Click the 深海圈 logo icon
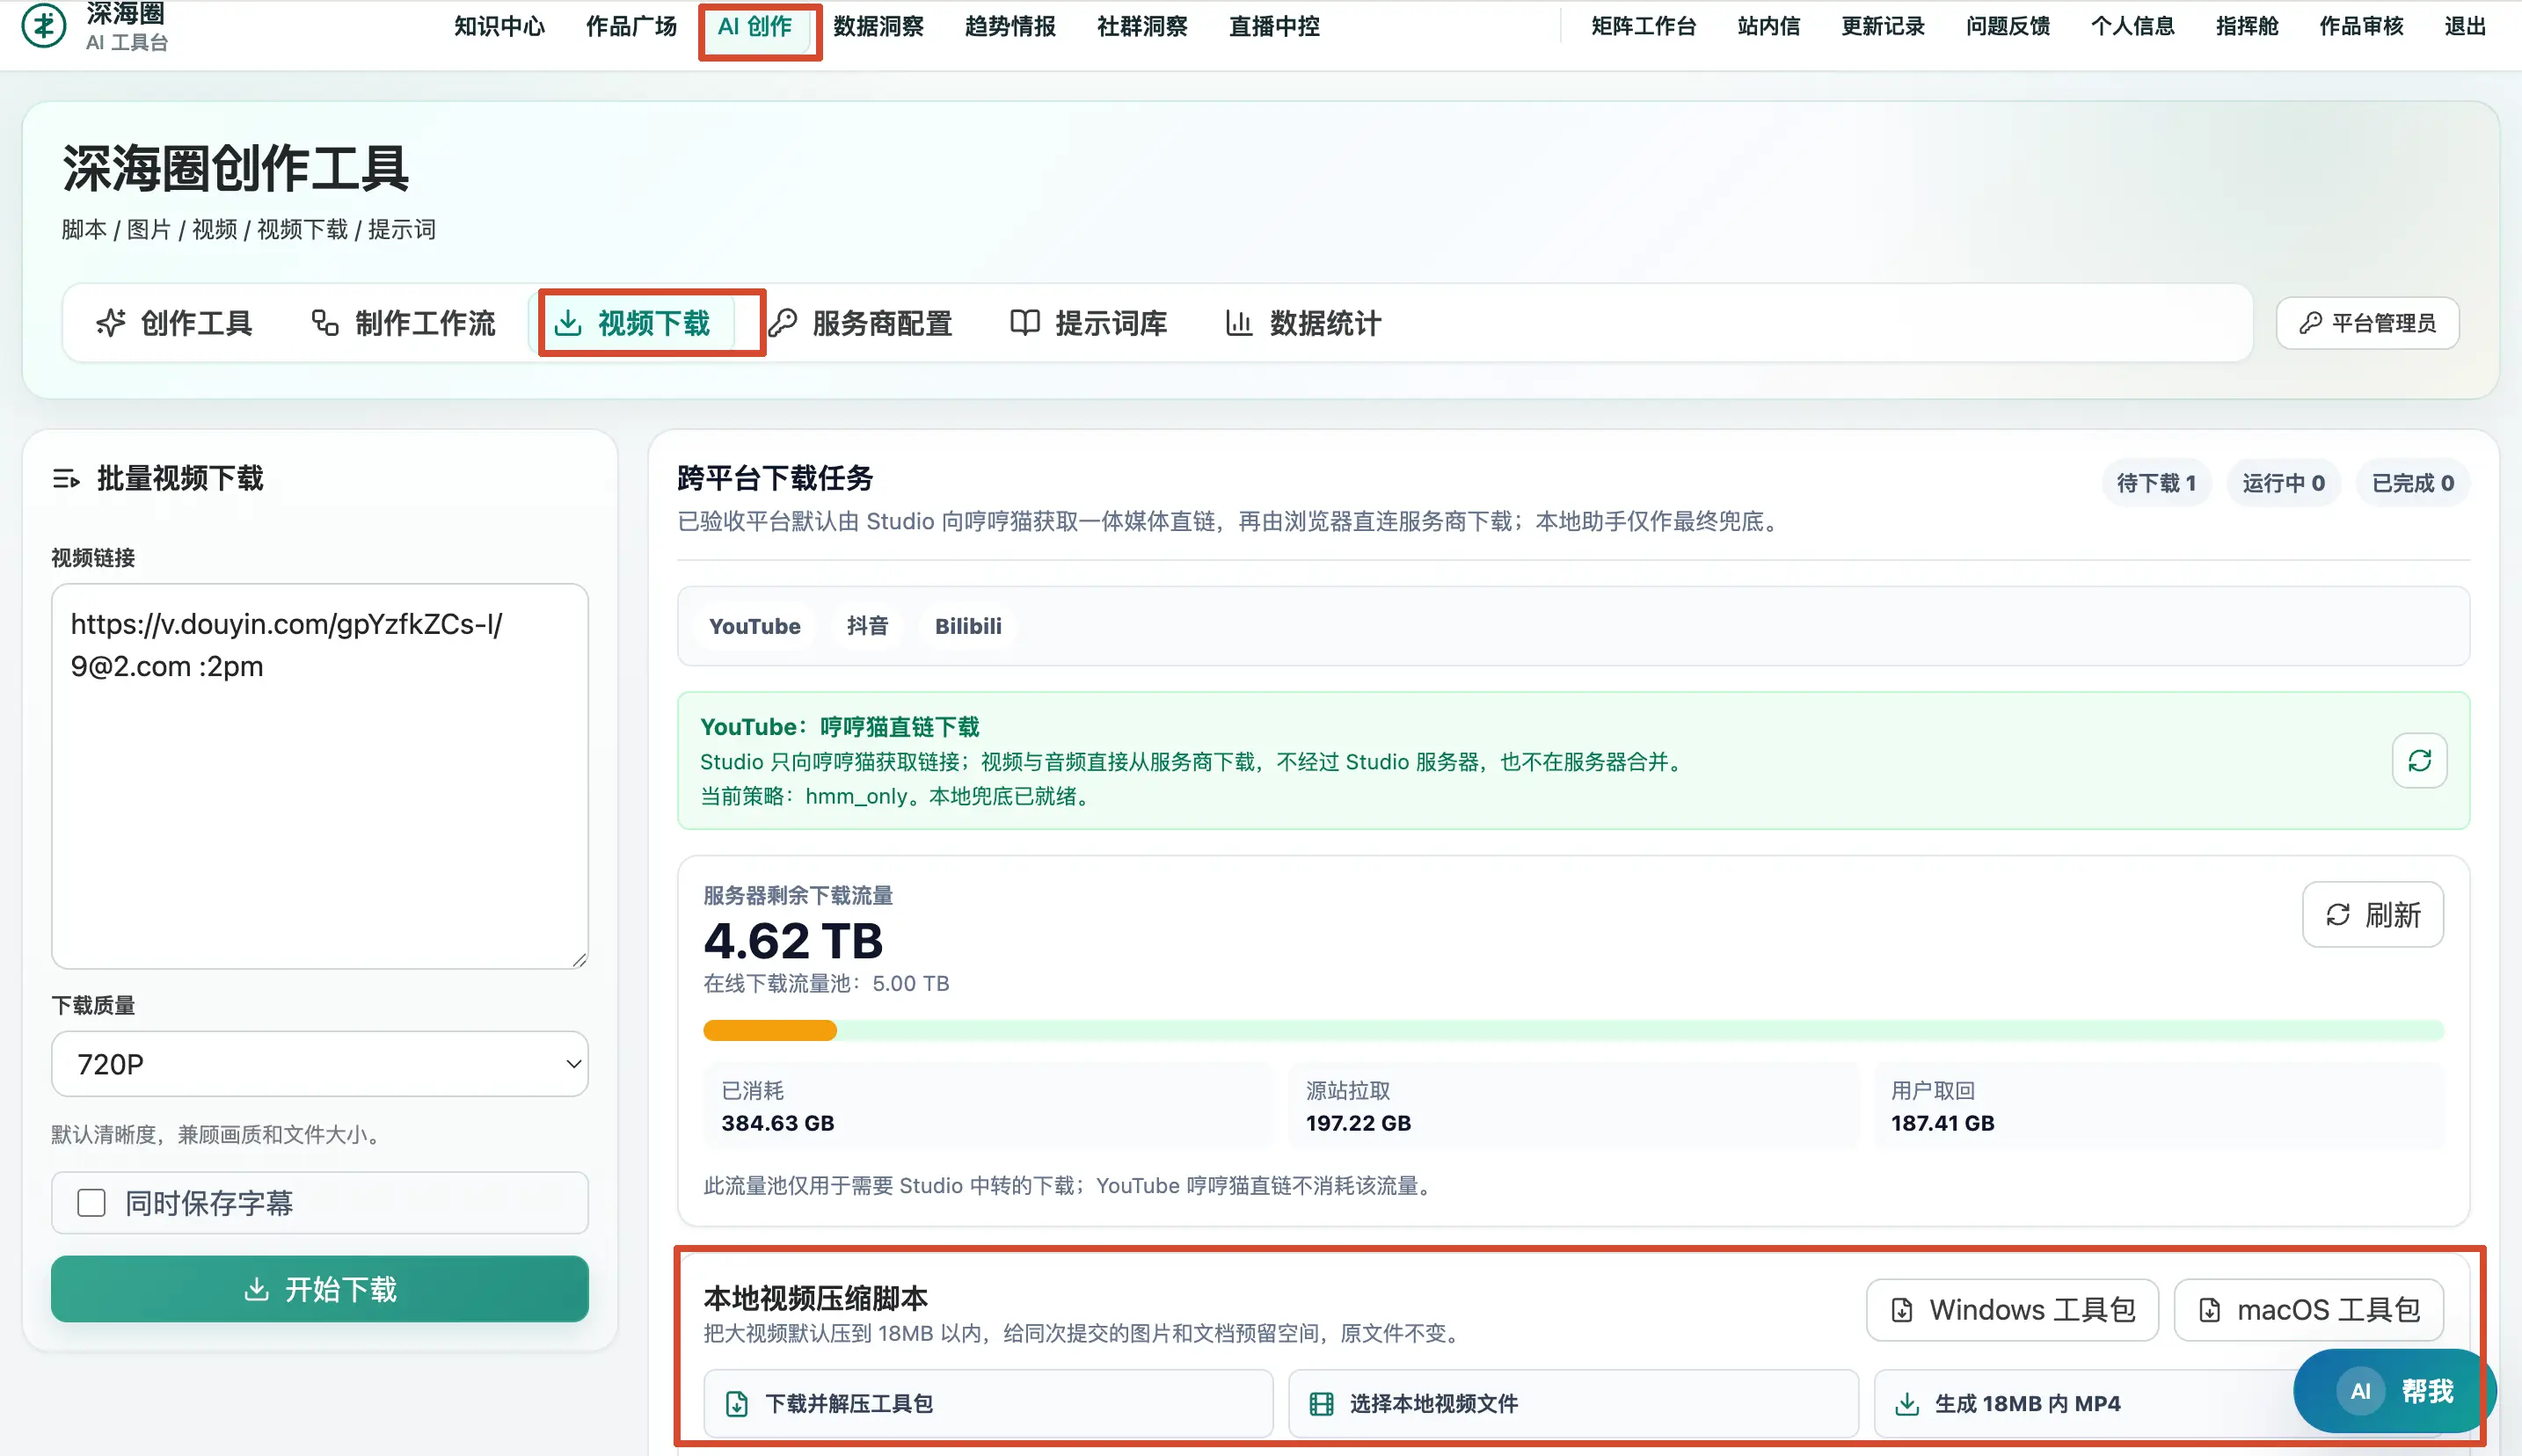The height and width of the screenshot is (1456, 2522). point(44,25)
